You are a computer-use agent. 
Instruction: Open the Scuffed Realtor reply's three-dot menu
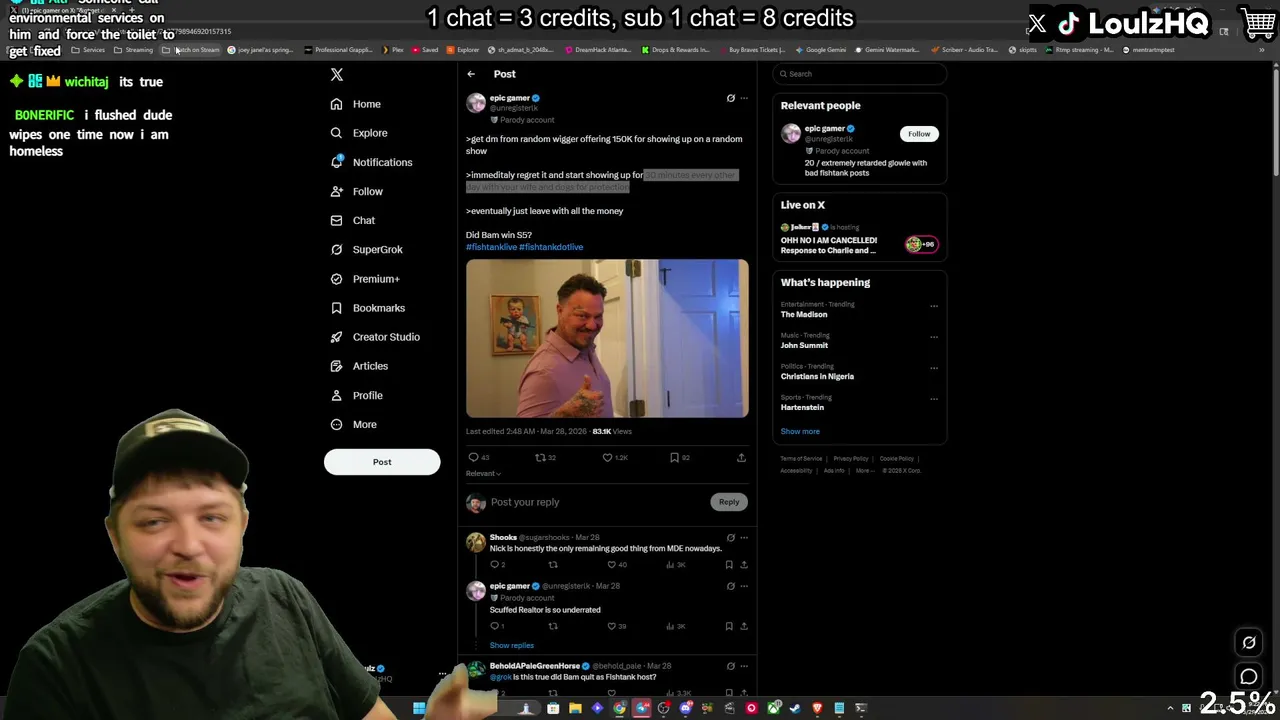[x=744, y=586]
